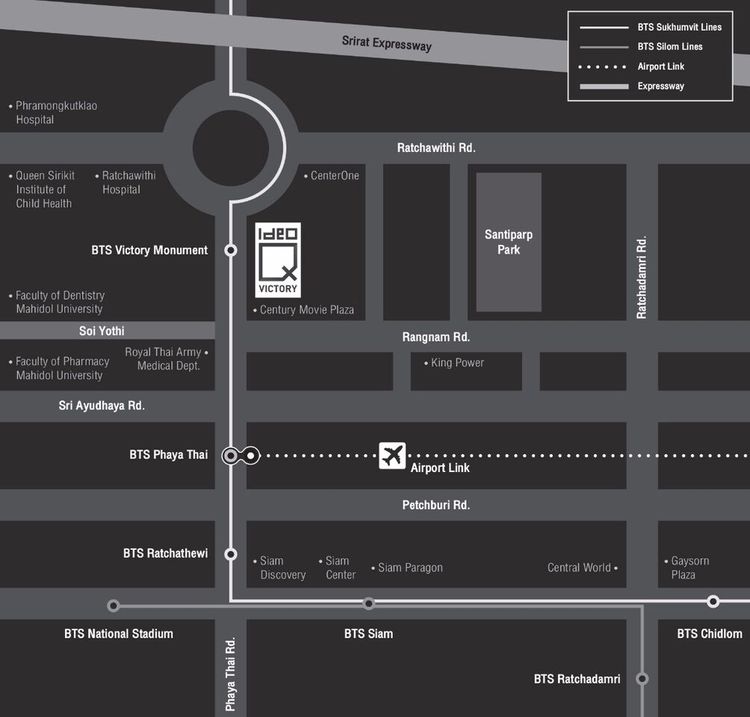
Task: Select the BTS Ratchathewi station marker
Action: point(231,554)
